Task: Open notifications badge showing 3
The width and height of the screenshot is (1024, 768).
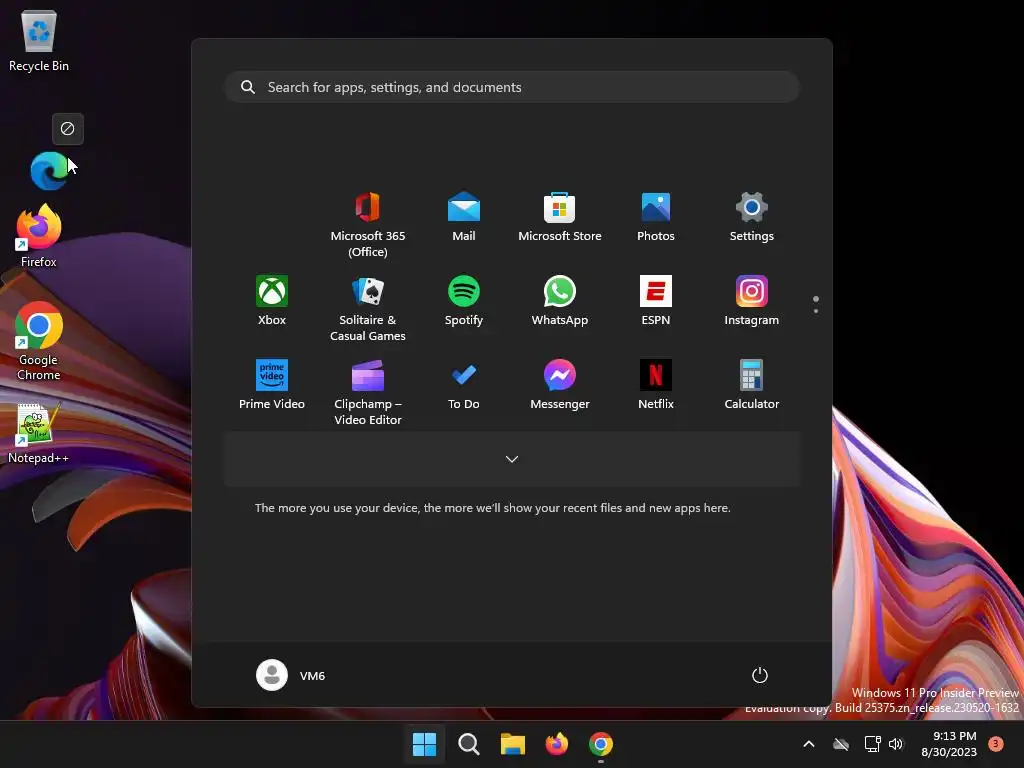Action: click(996, 743)
